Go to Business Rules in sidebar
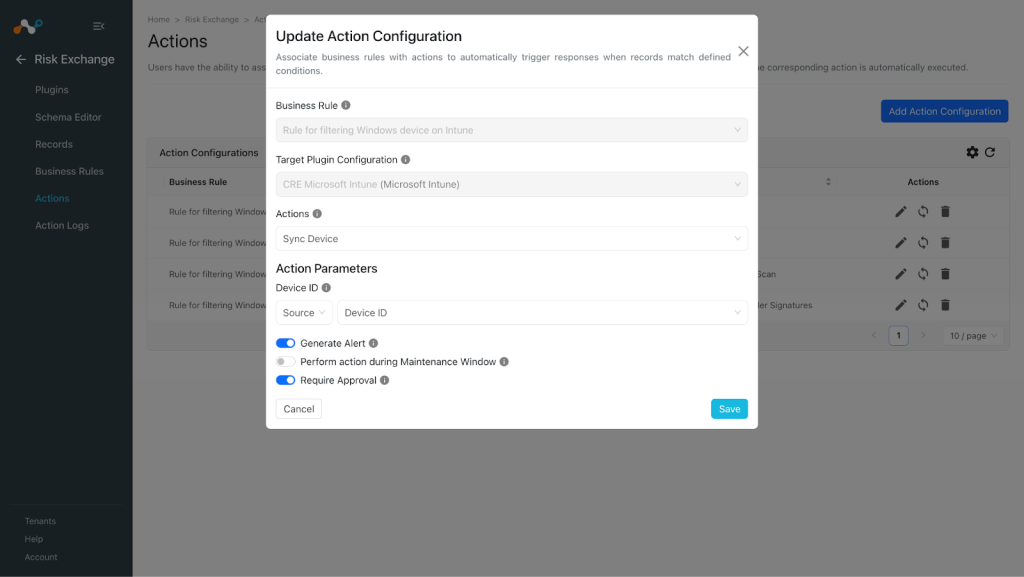The height and width of the screenshot is (577, 1024). click(69, 172)
